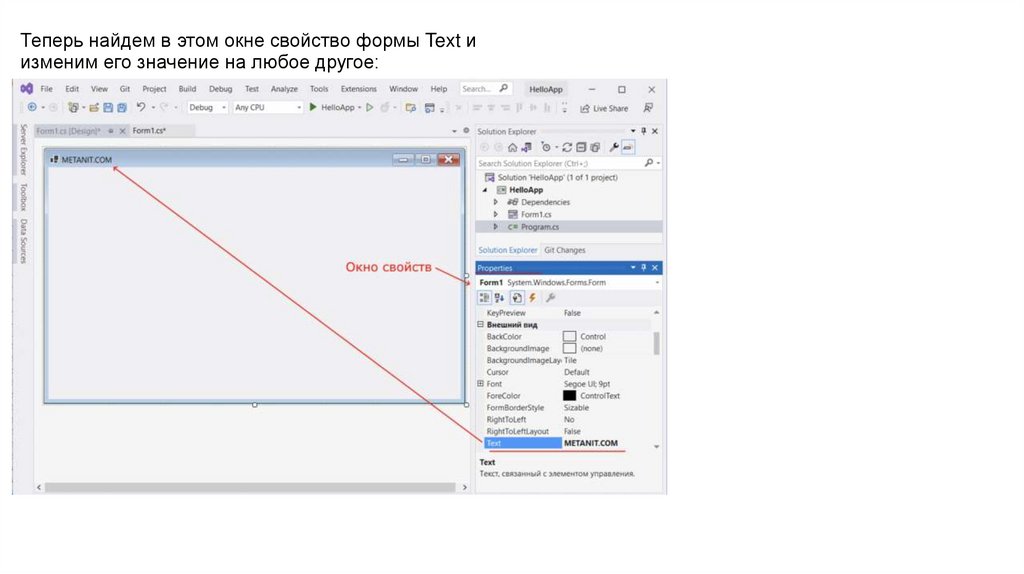Viewport: 1024px width, 574px height.
Task: Open the Edit menu
Action: [x=72, y=89]
